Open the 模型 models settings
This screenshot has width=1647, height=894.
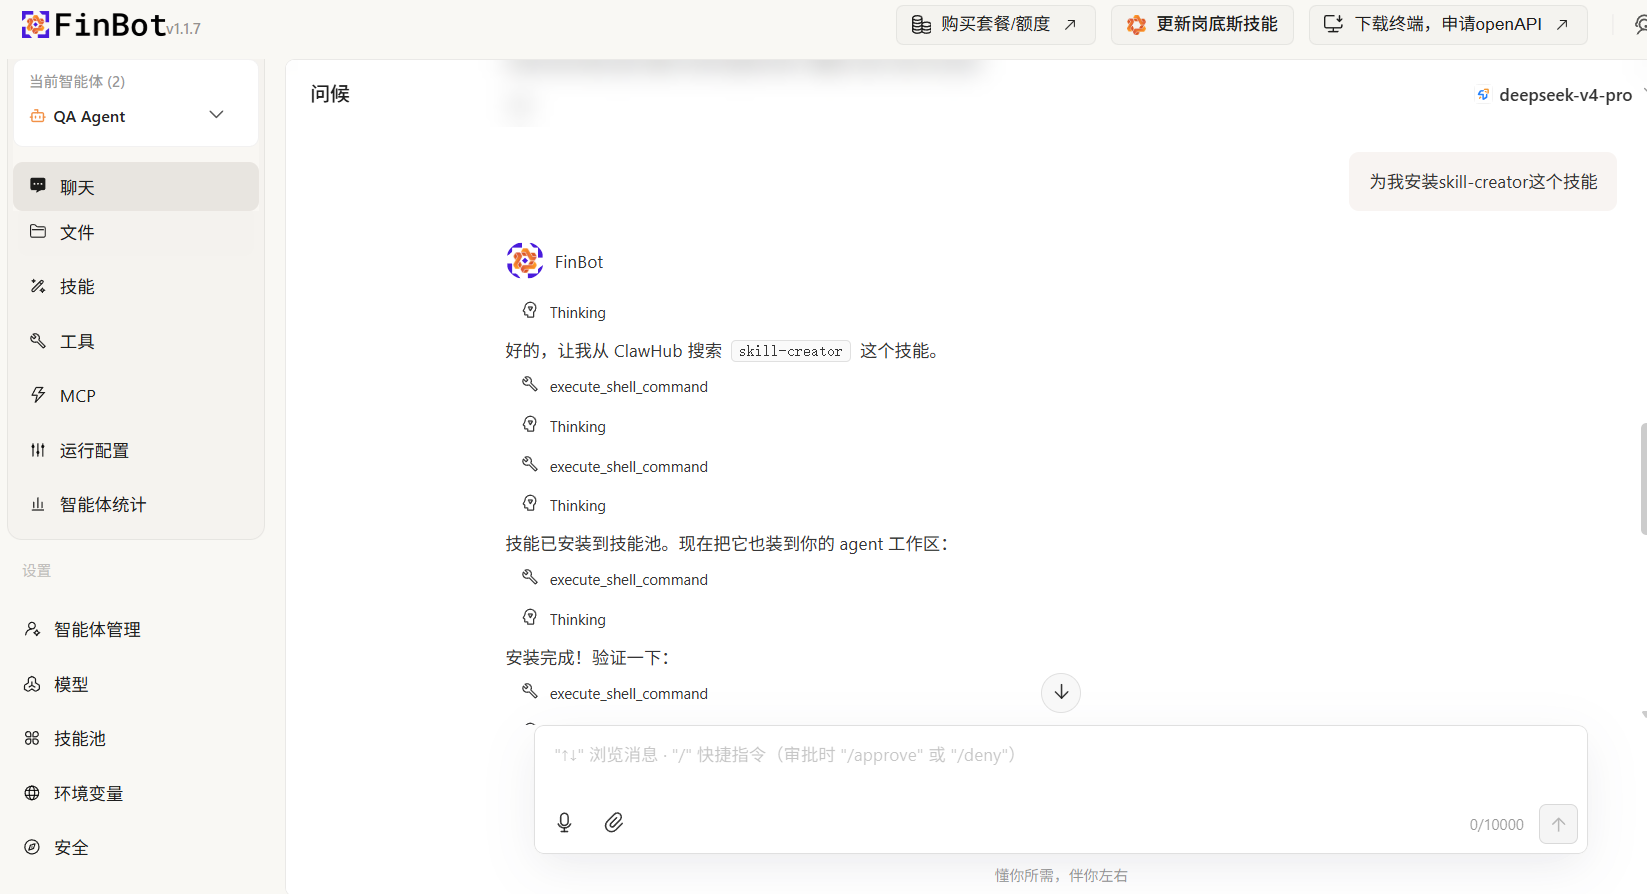[x=136, y=684]
